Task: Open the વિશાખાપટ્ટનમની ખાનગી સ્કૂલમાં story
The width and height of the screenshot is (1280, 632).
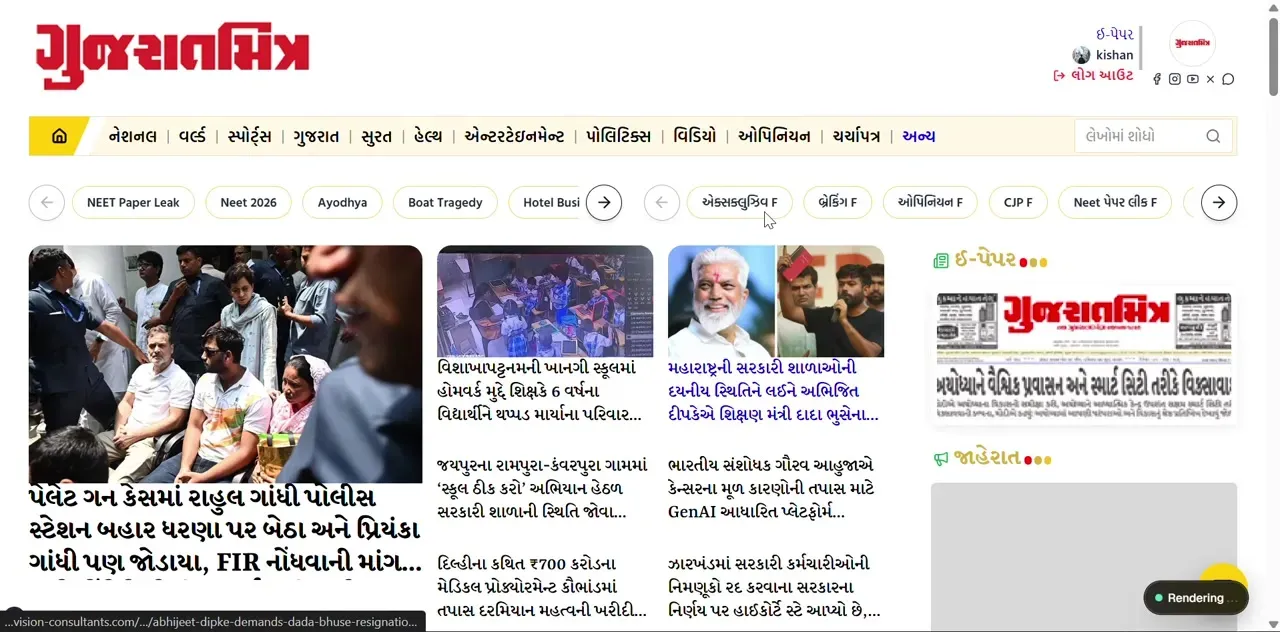Action: tap(540, 391)
